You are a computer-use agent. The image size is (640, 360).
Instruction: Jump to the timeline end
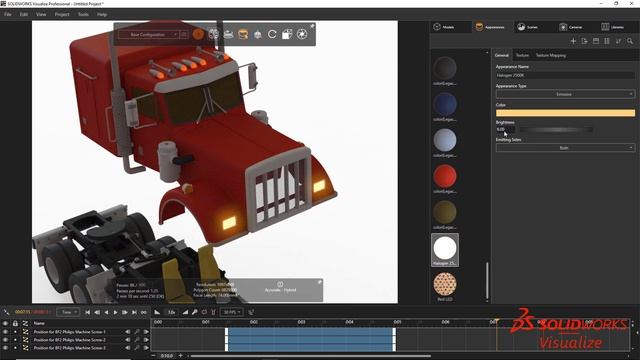[134, 312]
